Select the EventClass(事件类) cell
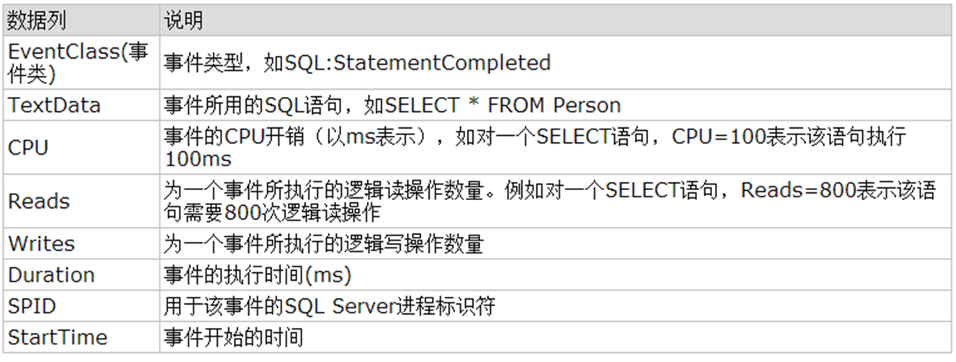This screenshot has height=362, width=956. (x=81, y=63)
